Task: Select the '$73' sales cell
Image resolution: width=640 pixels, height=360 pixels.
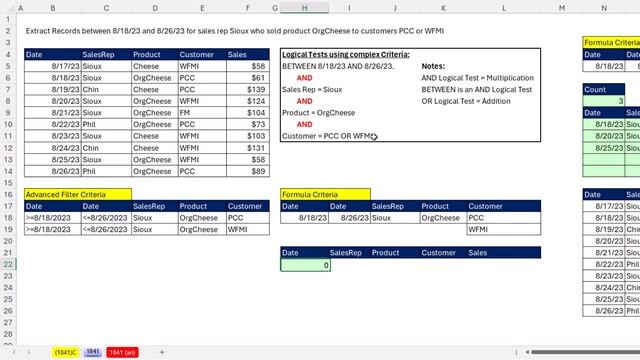Action: coord(248,124)
